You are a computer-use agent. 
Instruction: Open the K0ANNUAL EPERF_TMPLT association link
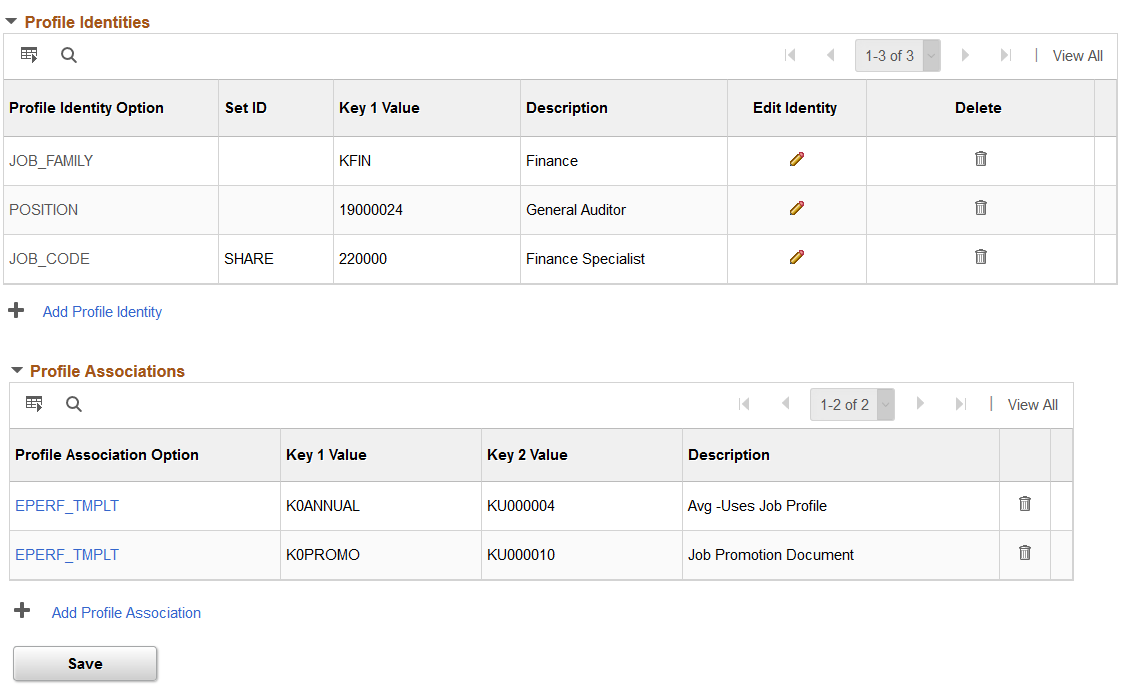coord(67,506)
